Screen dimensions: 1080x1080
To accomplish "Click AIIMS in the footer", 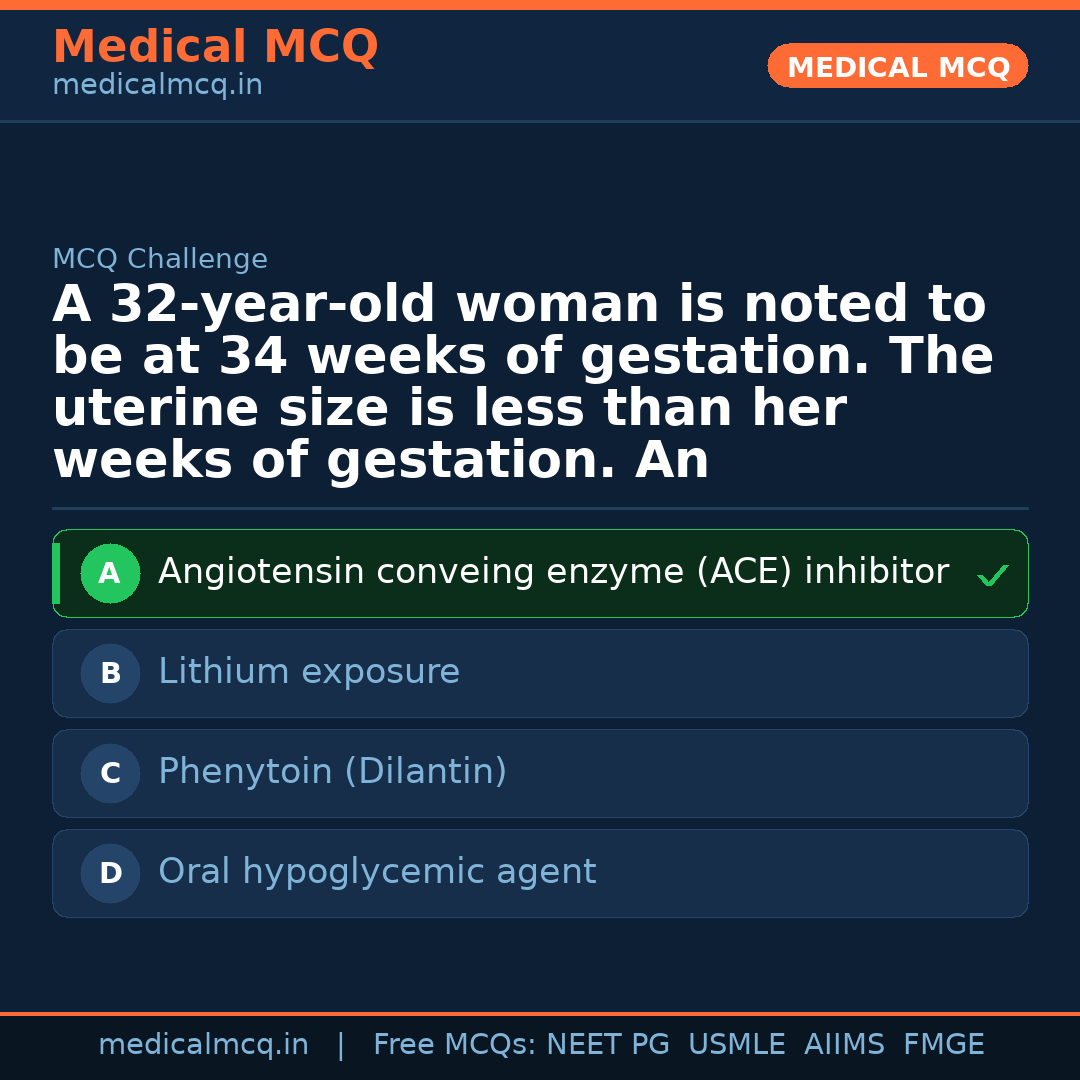I will point(844,1045).
